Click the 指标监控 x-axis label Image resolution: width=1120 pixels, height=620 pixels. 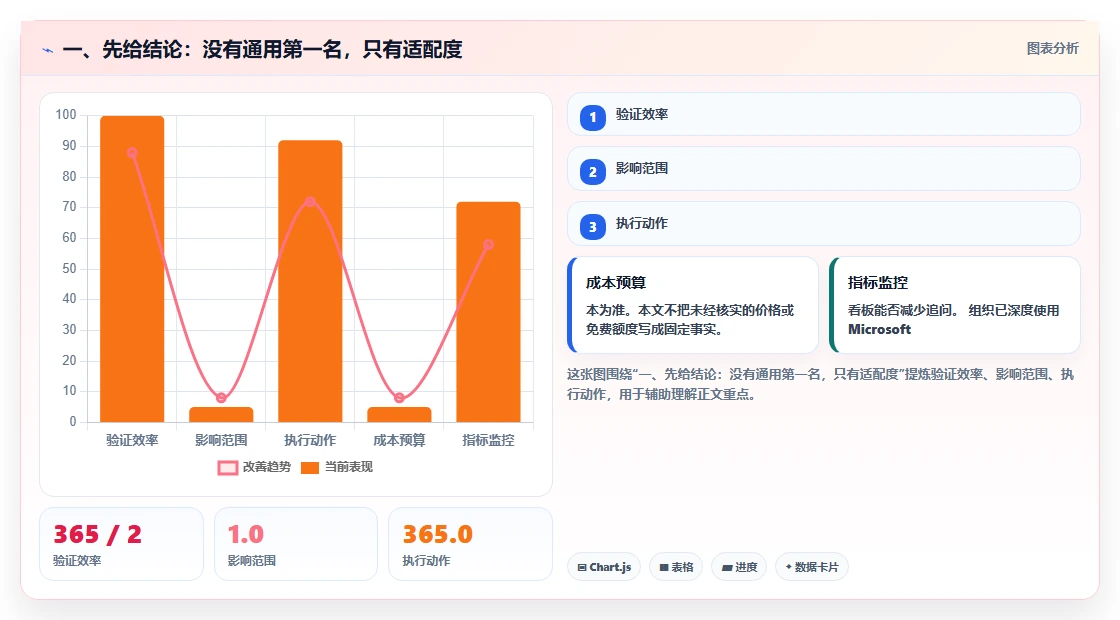tap(489, 441)
